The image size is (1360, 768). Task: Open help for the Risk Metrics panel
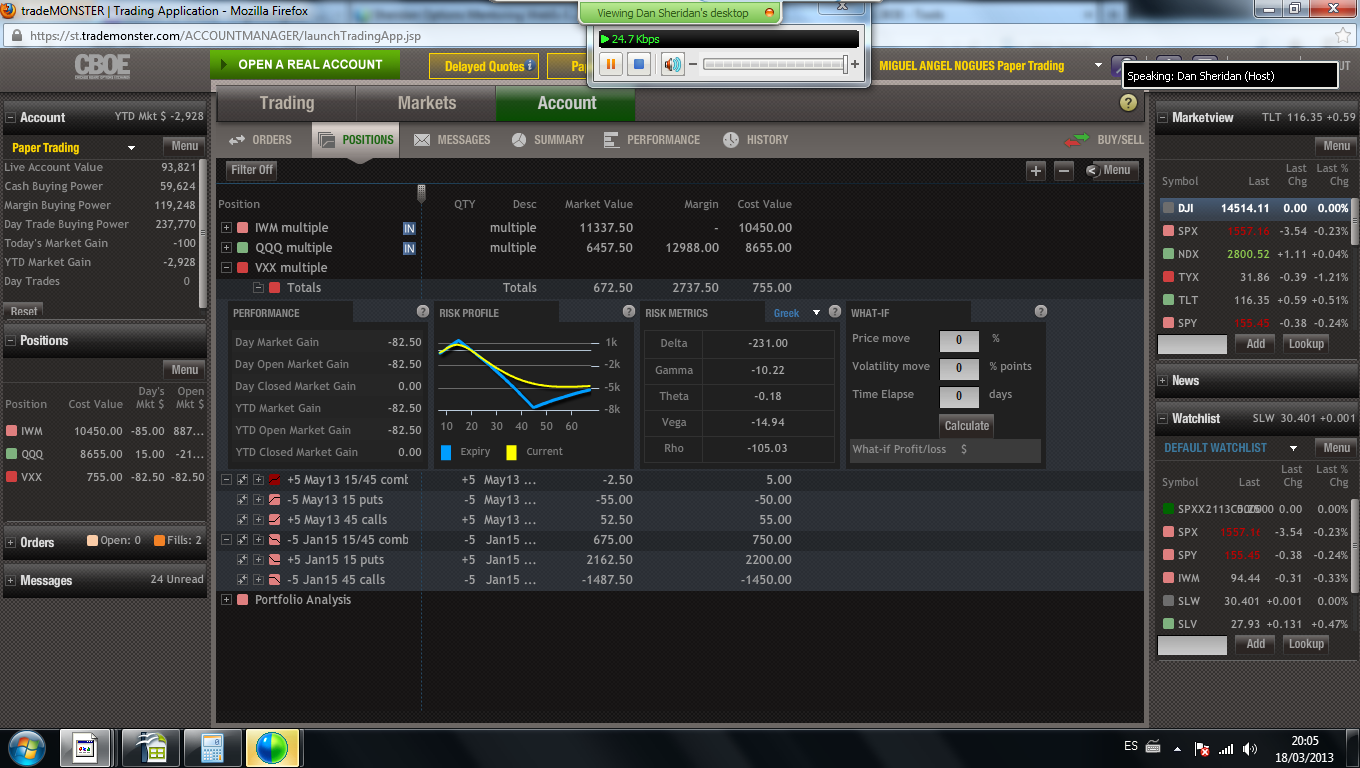click(x=835, y=312)
